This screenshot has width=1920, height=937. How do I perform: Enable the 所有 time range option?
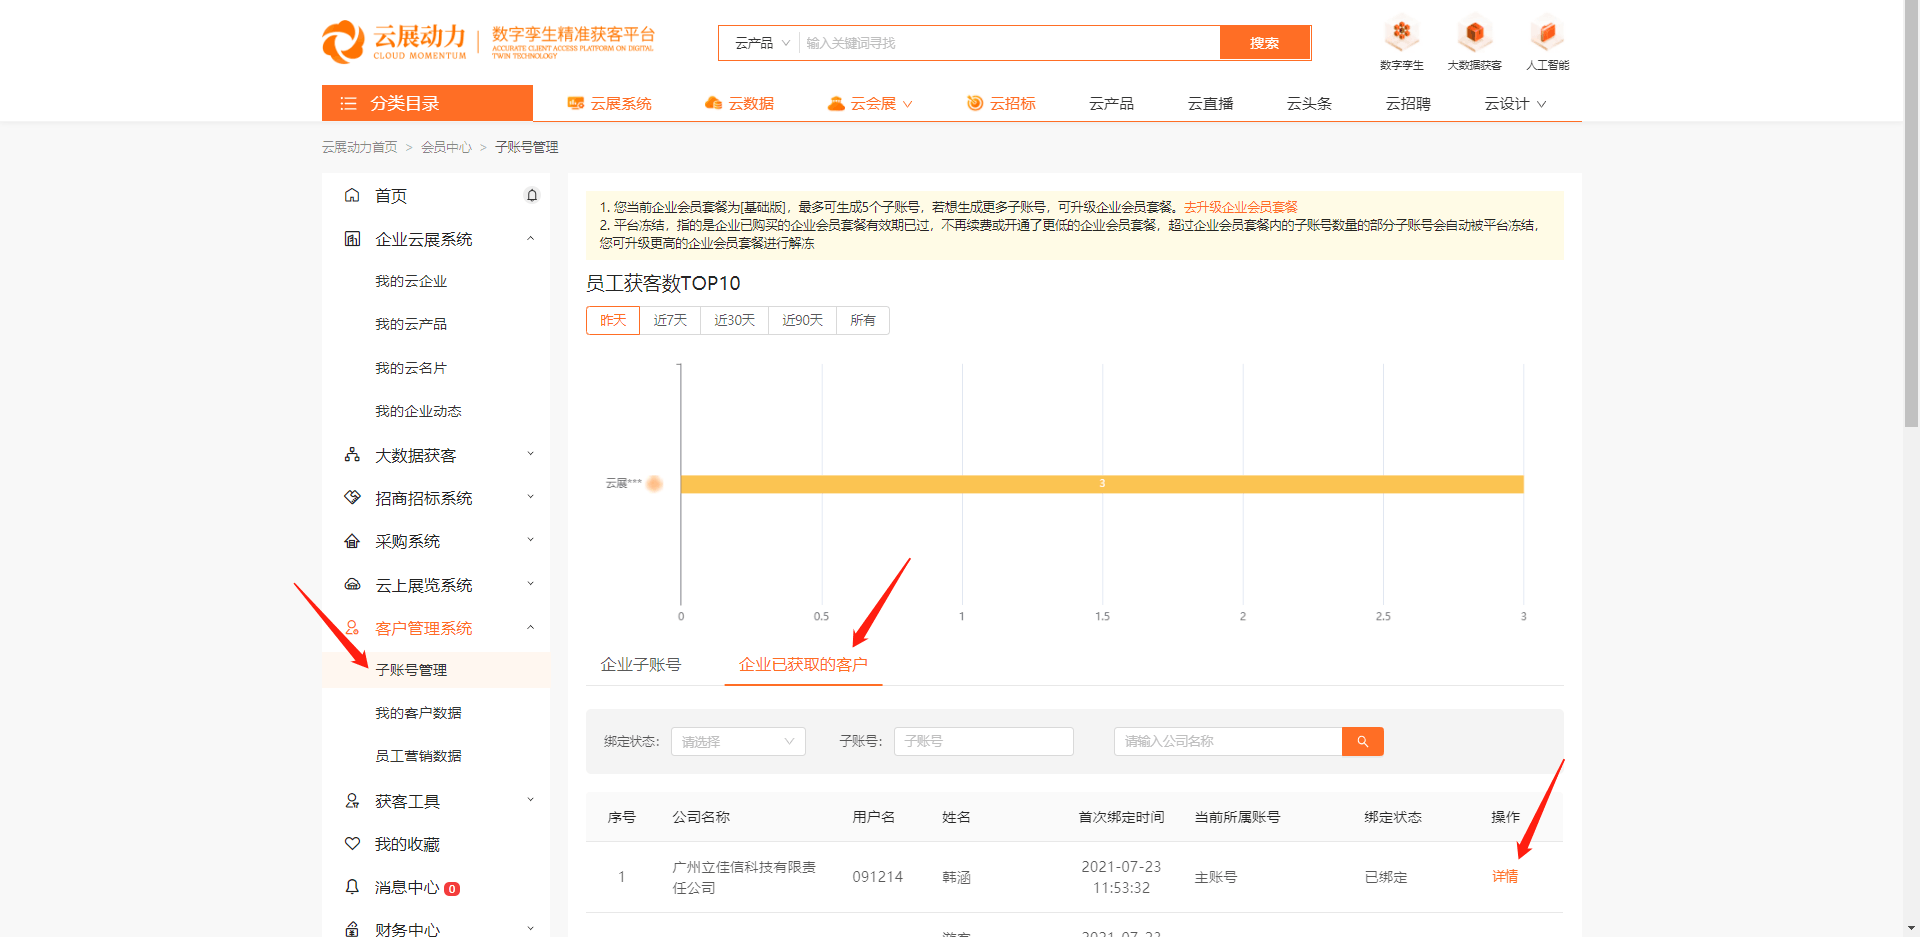862,320
